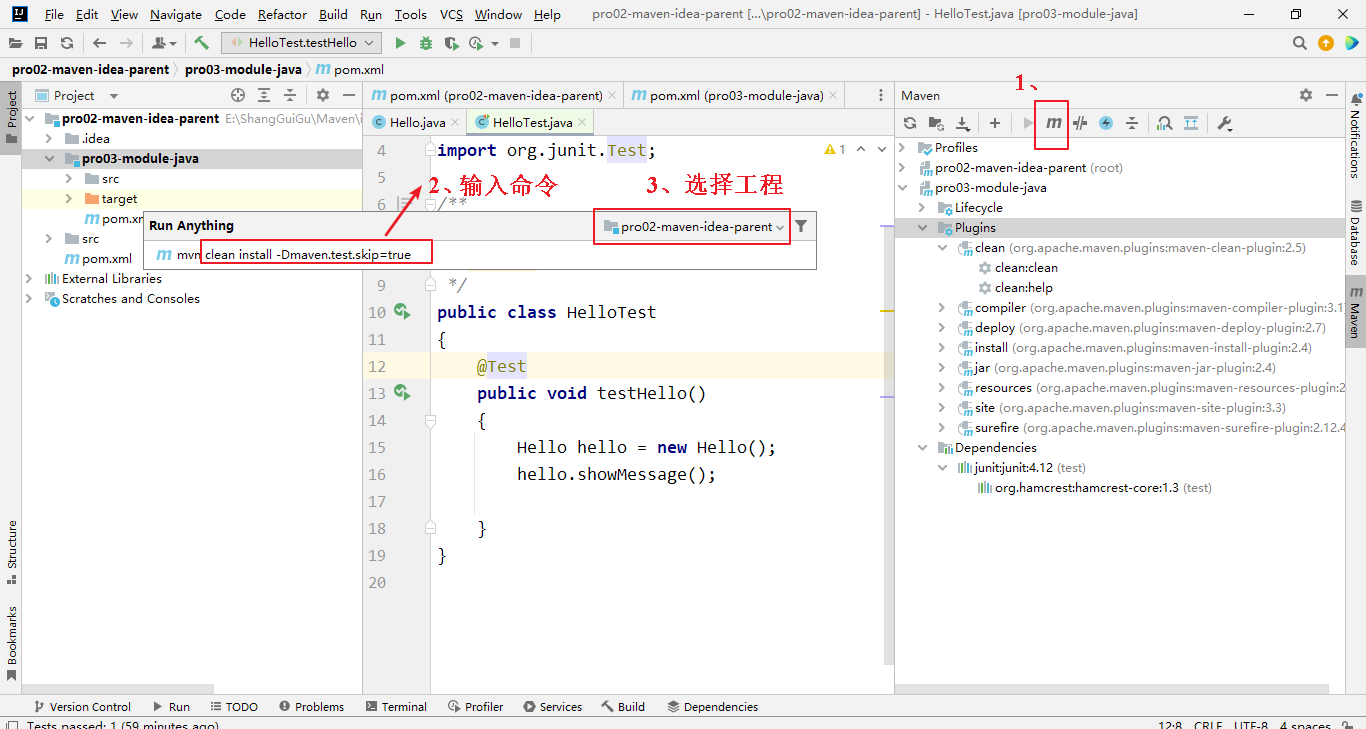Viewport: 1366px width, 729px height.
Task: Reload all Maven projects icon
Action: pos(910,123)
